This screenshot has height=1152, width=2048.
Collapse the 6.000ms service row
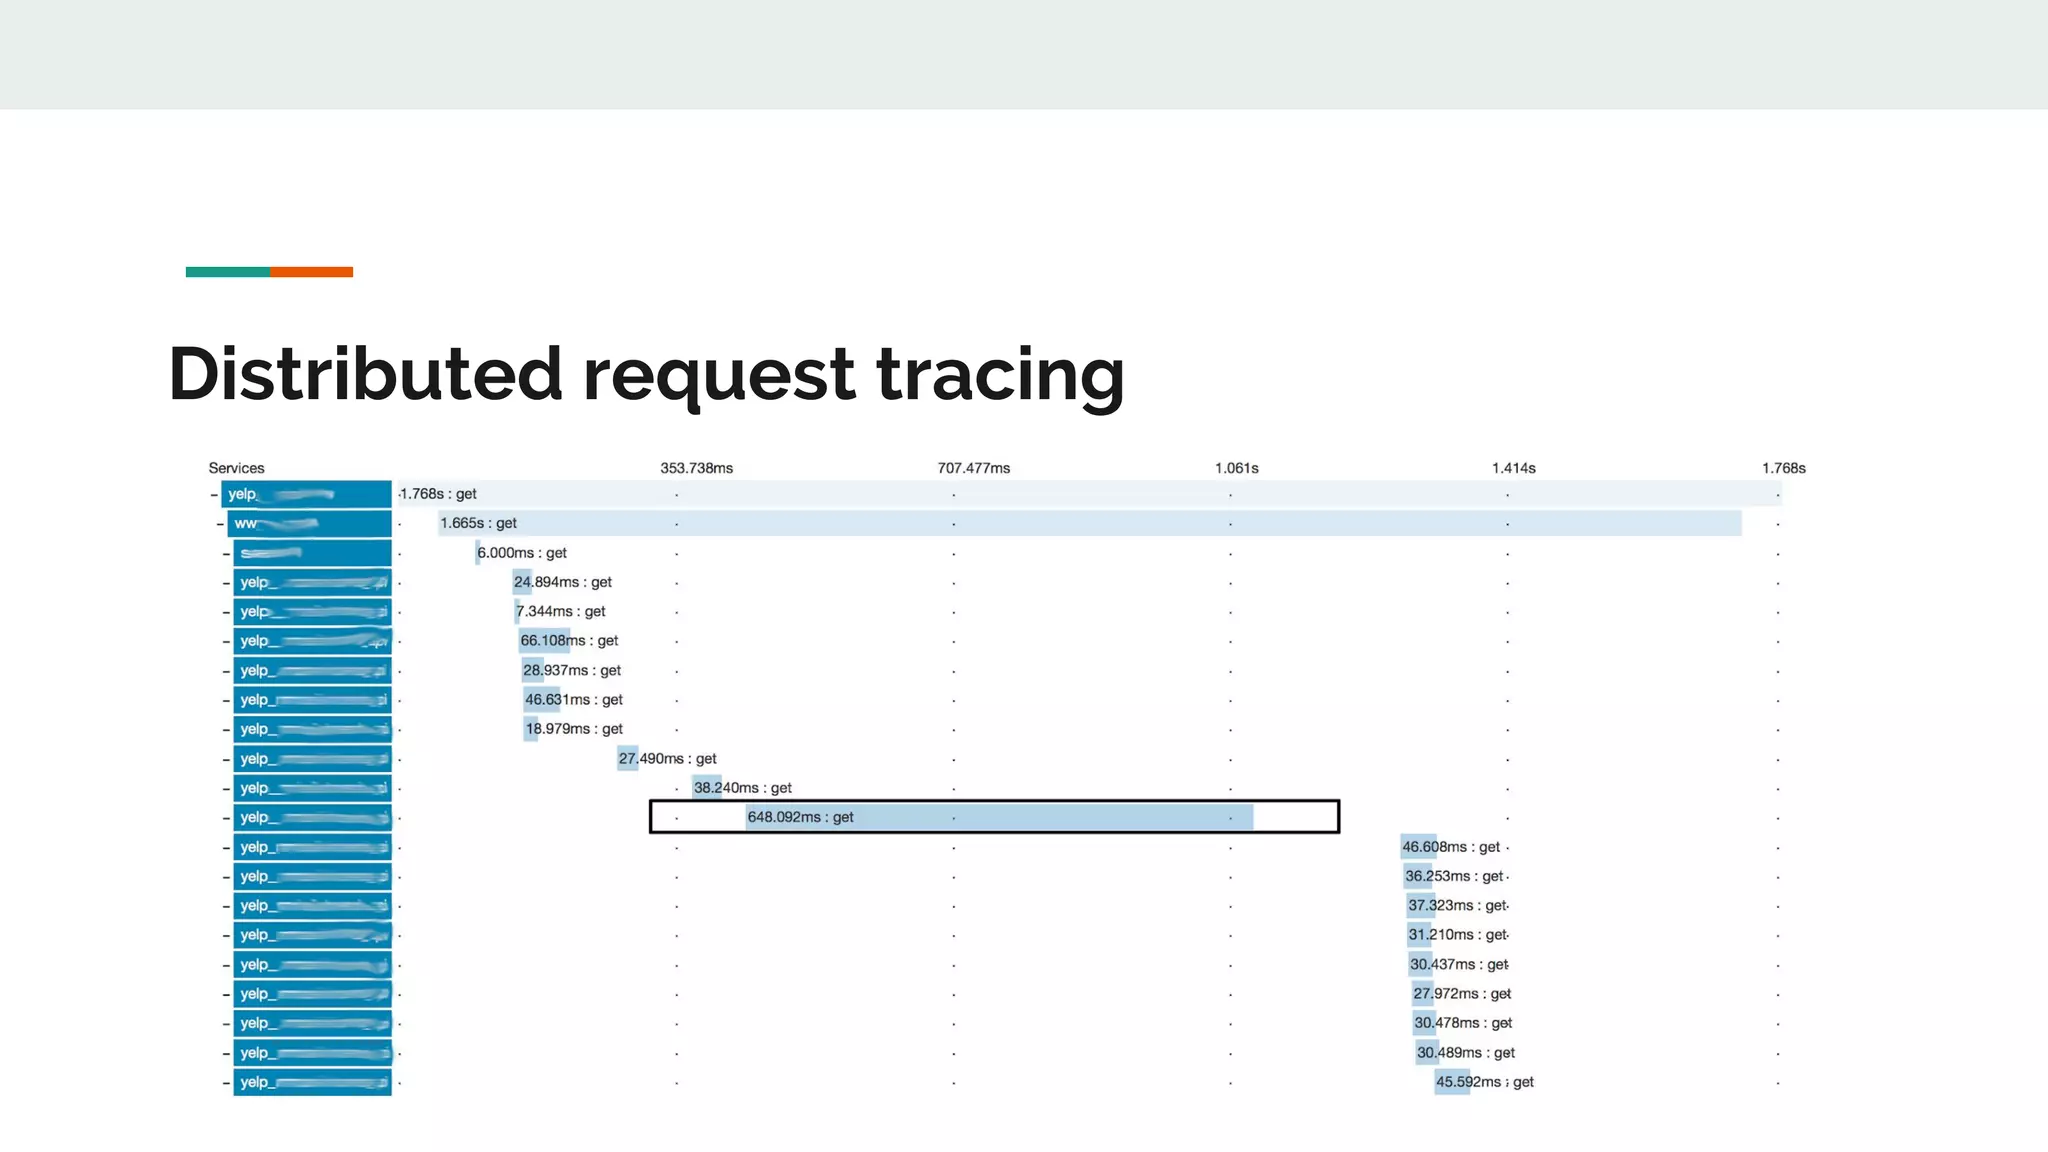(x=226, y=553)
